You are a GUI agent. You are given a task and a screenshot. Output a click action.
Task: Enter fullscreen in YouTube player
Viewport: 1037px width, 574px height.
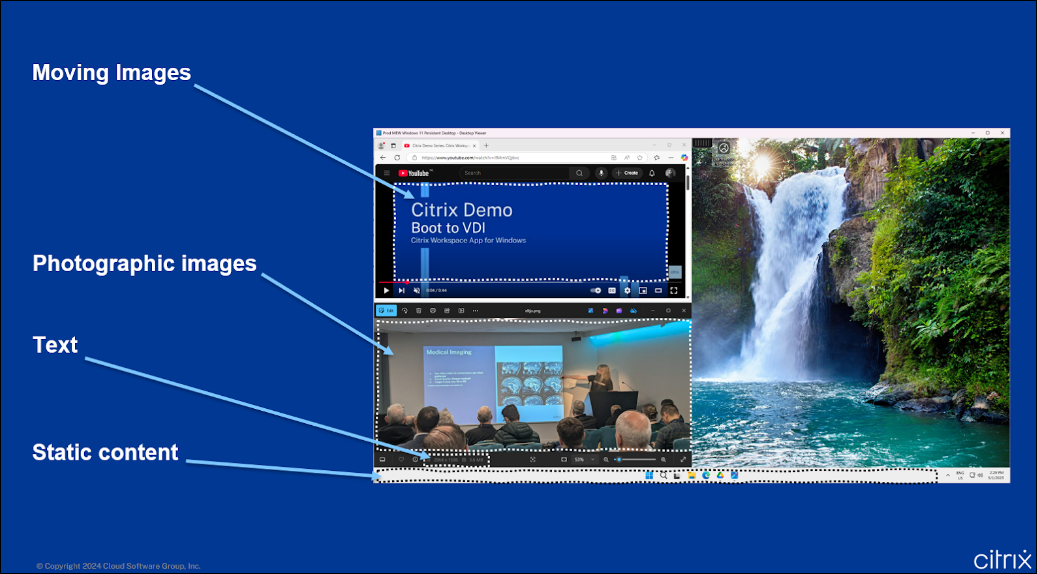point(675,291)
